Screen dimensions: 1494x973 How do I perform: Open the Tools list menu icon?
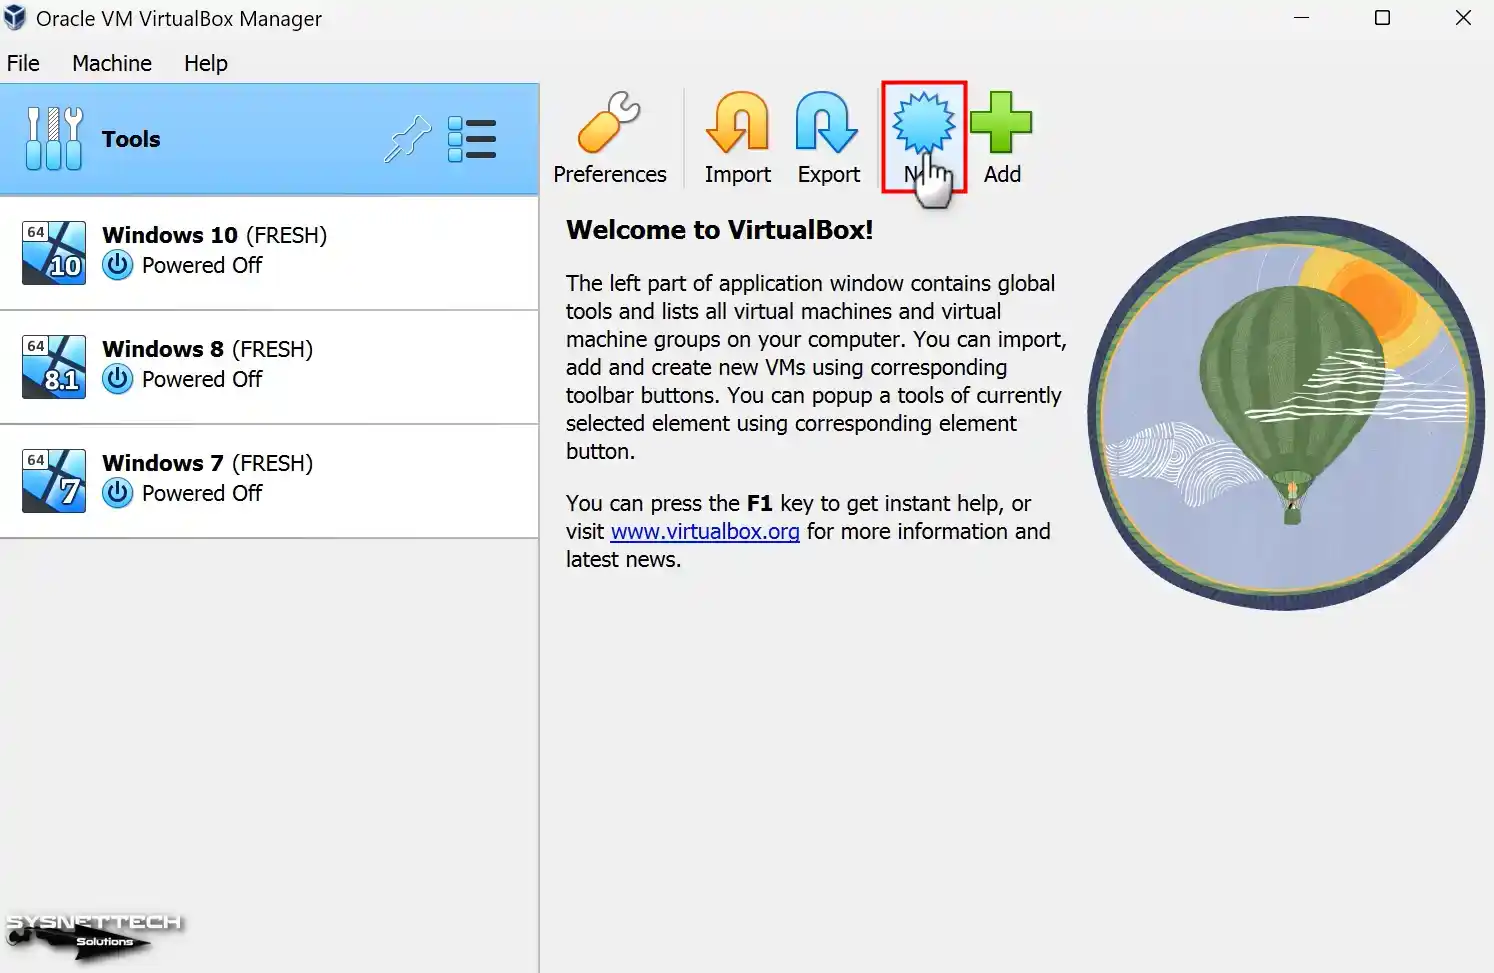click(472, 139)
